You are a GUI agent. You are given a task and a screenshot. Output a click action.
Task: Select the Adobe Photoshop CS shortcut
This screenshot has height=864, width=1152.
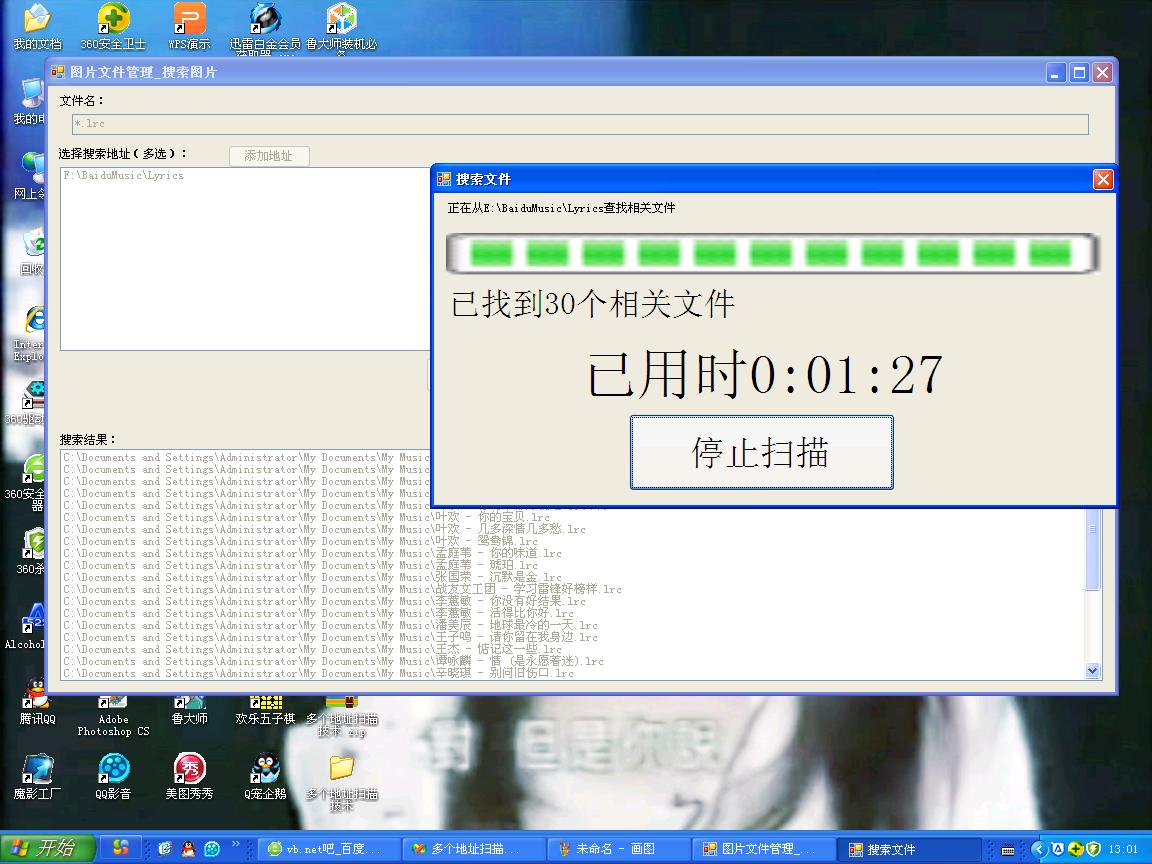(x=113, y=716)
